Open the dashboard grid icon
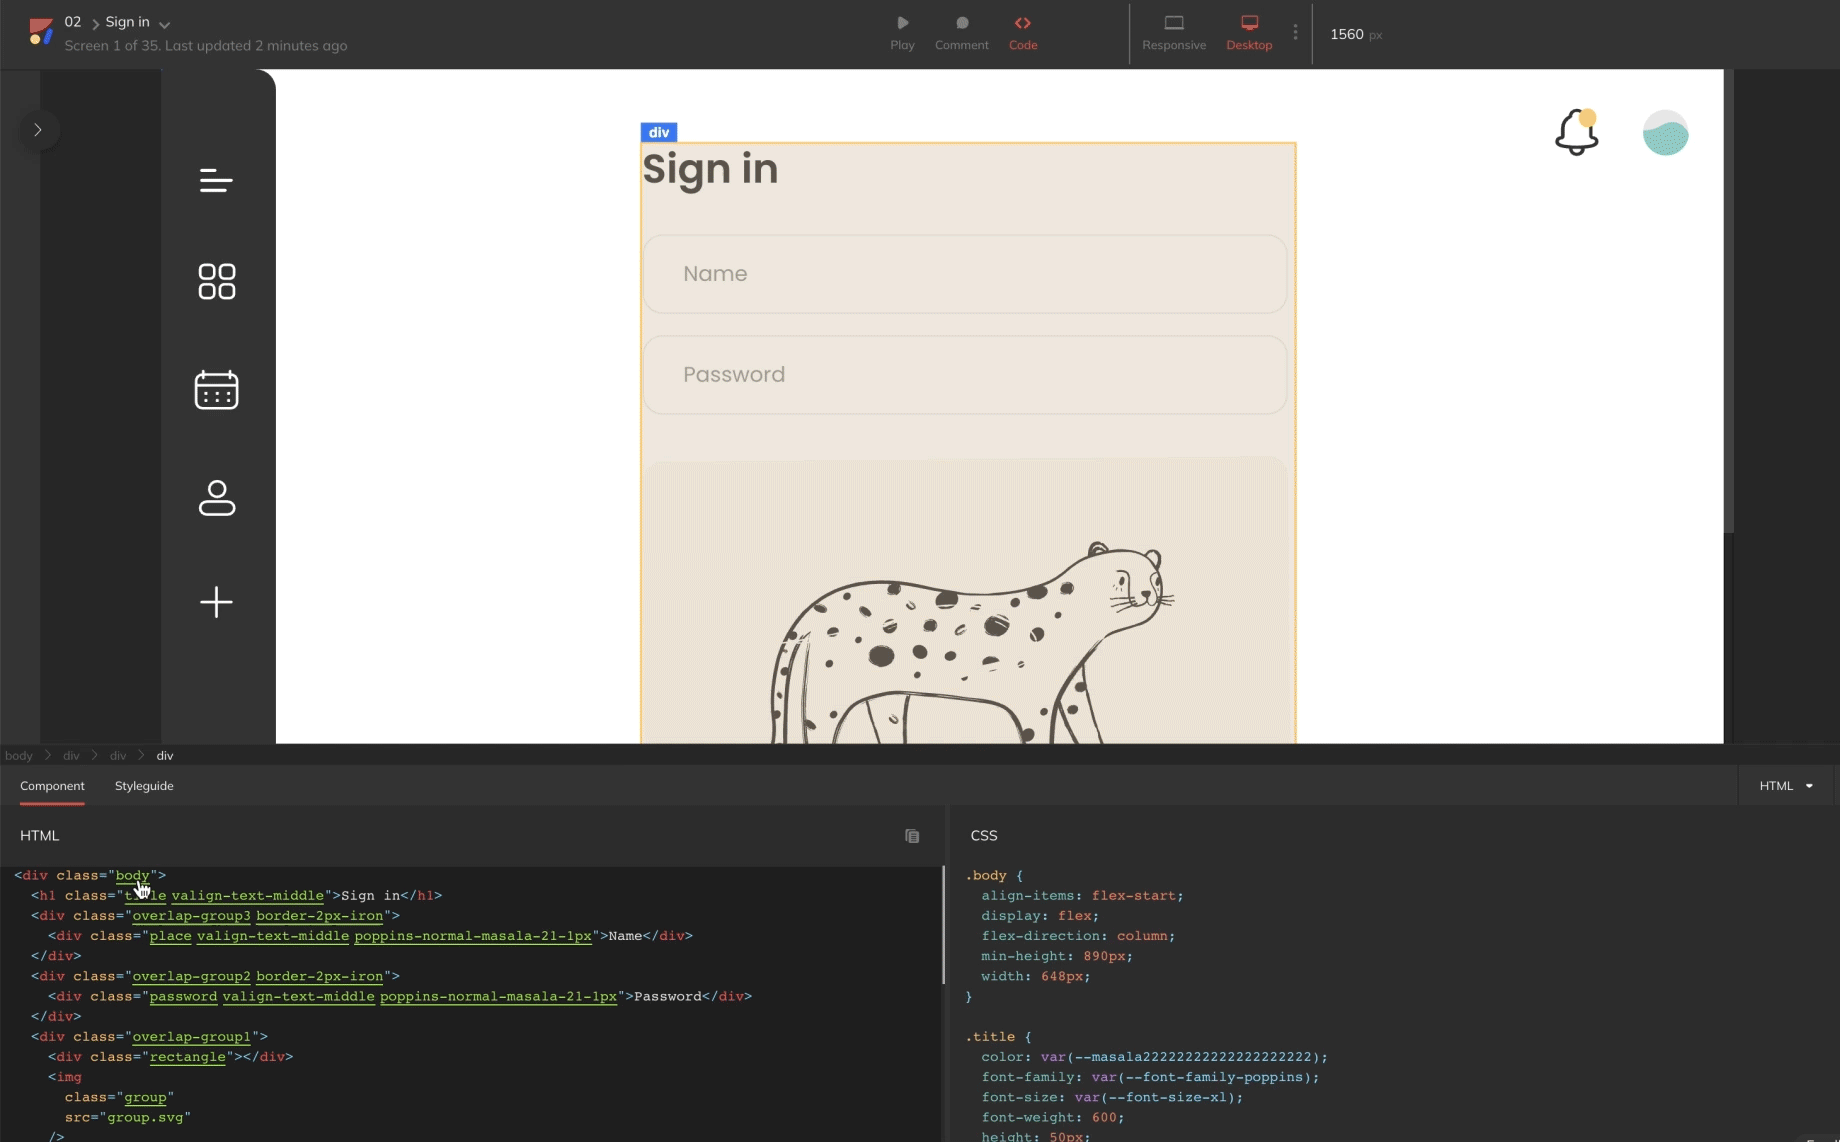 (x=216, y=282)
